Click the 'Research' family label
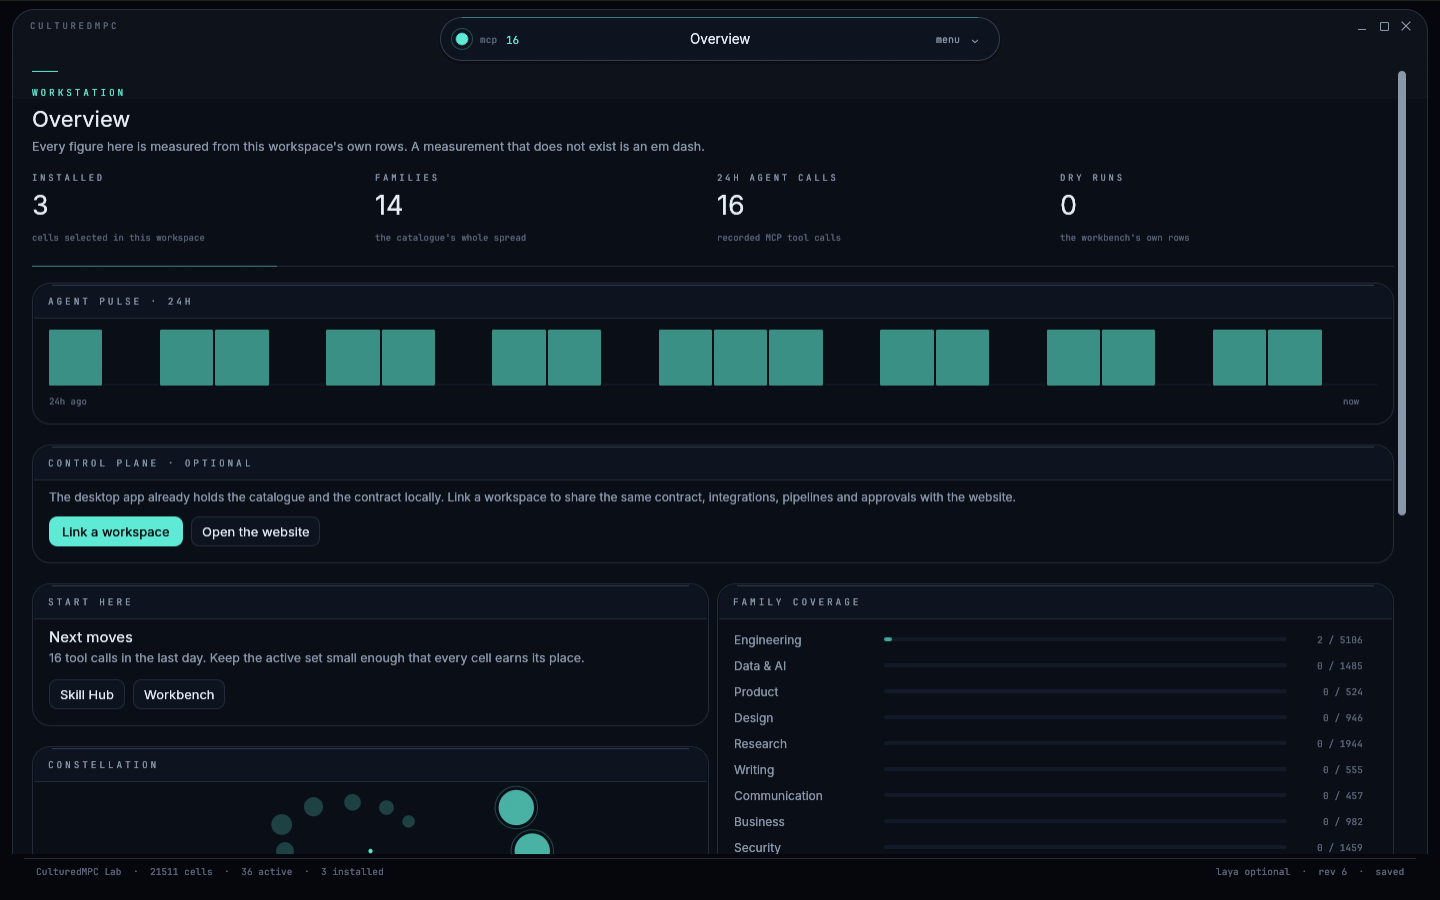 [760, 744]
